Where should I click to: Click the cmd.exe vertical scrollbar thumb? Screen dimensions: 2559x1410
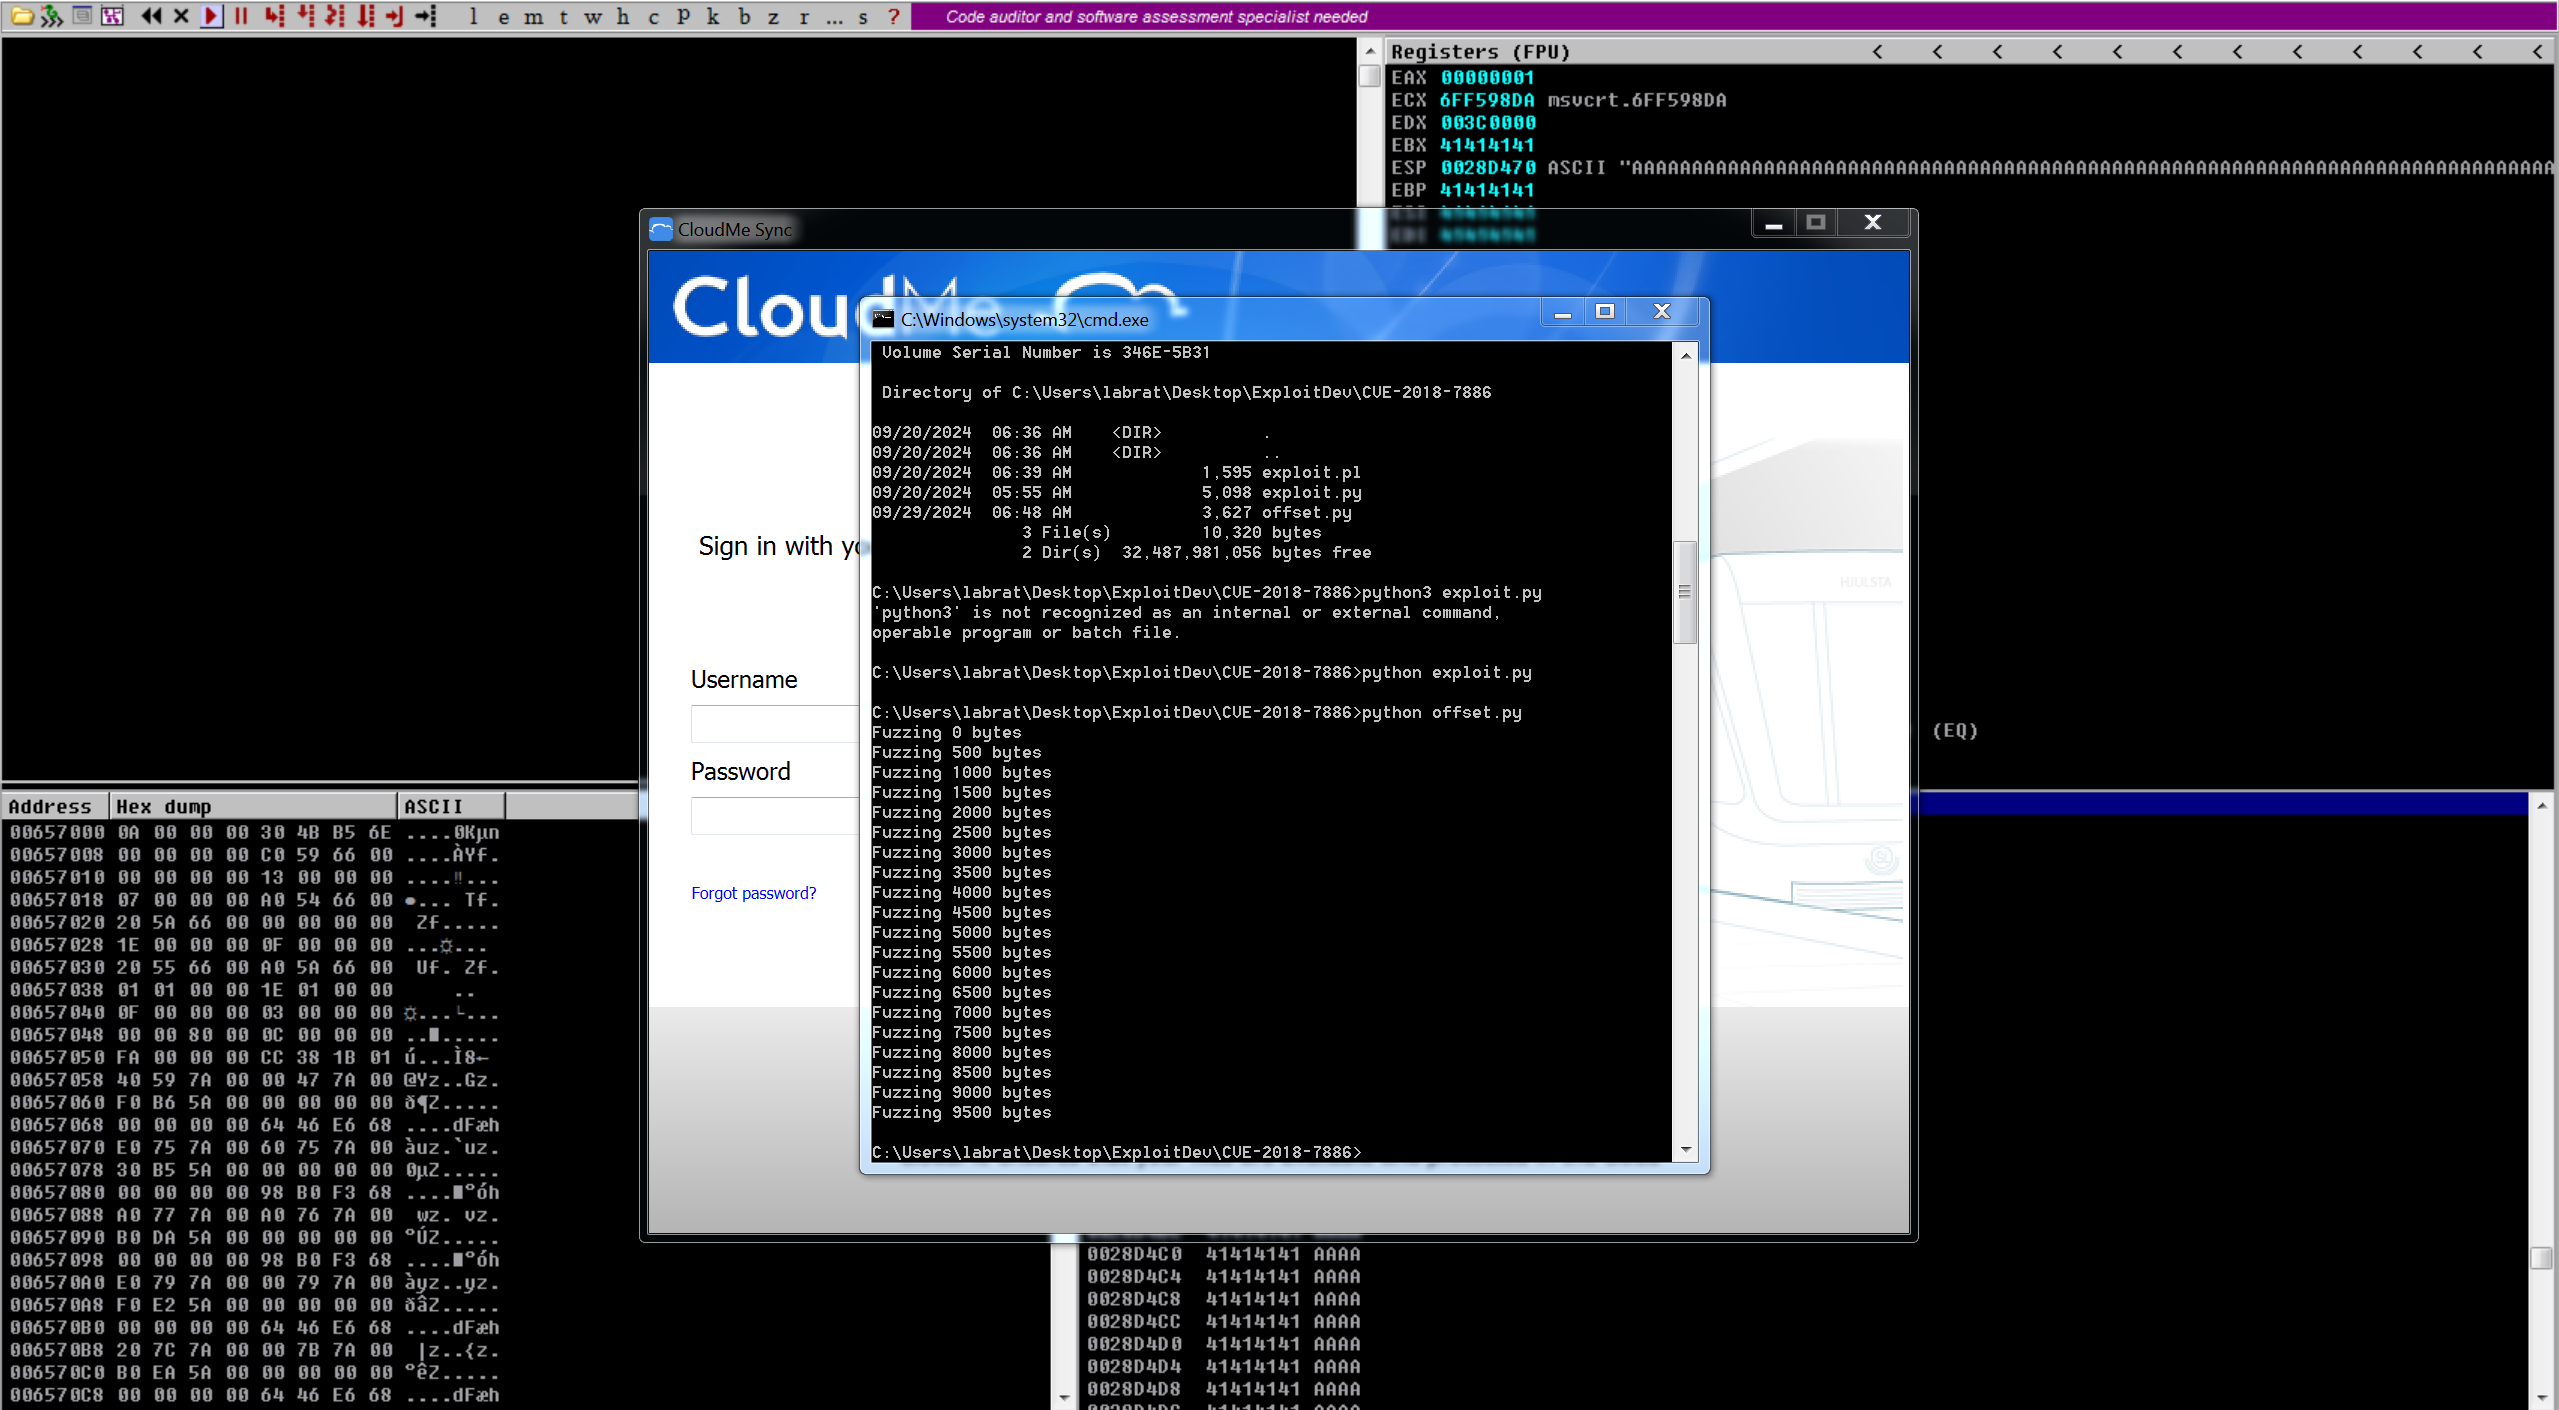click(x=1684, y=592)
